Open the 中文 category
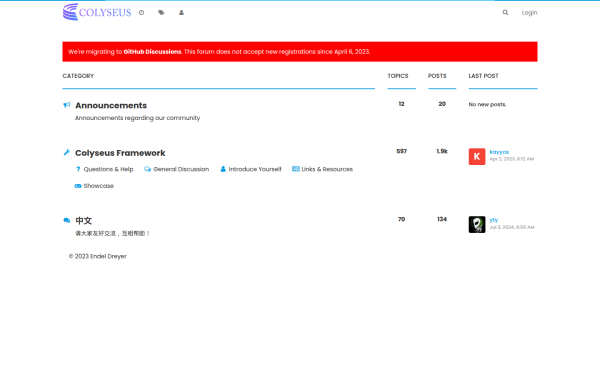This screenshot has height=375, width=600. pyautogui.click(x=83, y=221)
